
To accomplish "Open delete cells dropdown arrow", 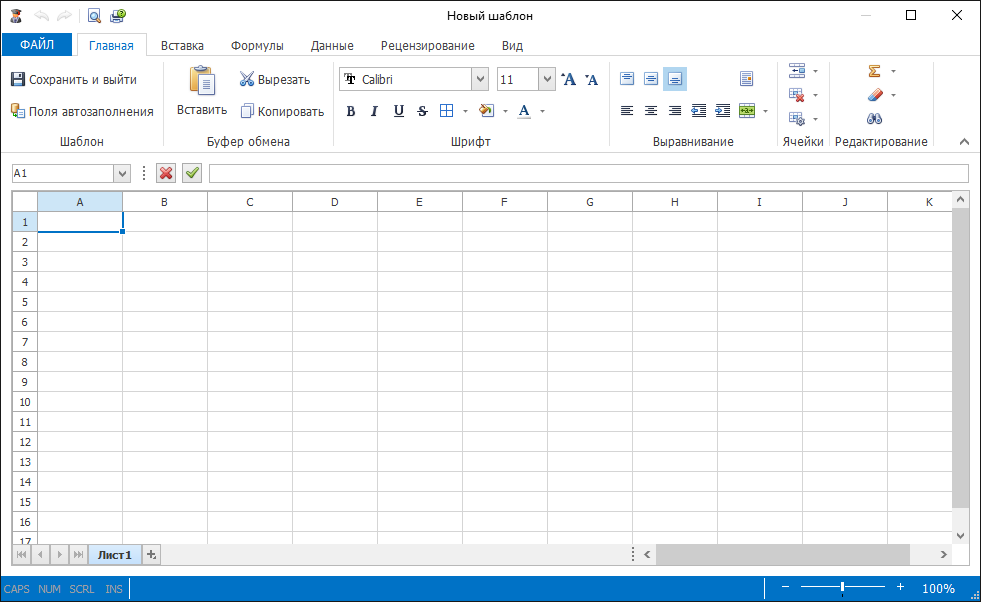I will 815,95.
